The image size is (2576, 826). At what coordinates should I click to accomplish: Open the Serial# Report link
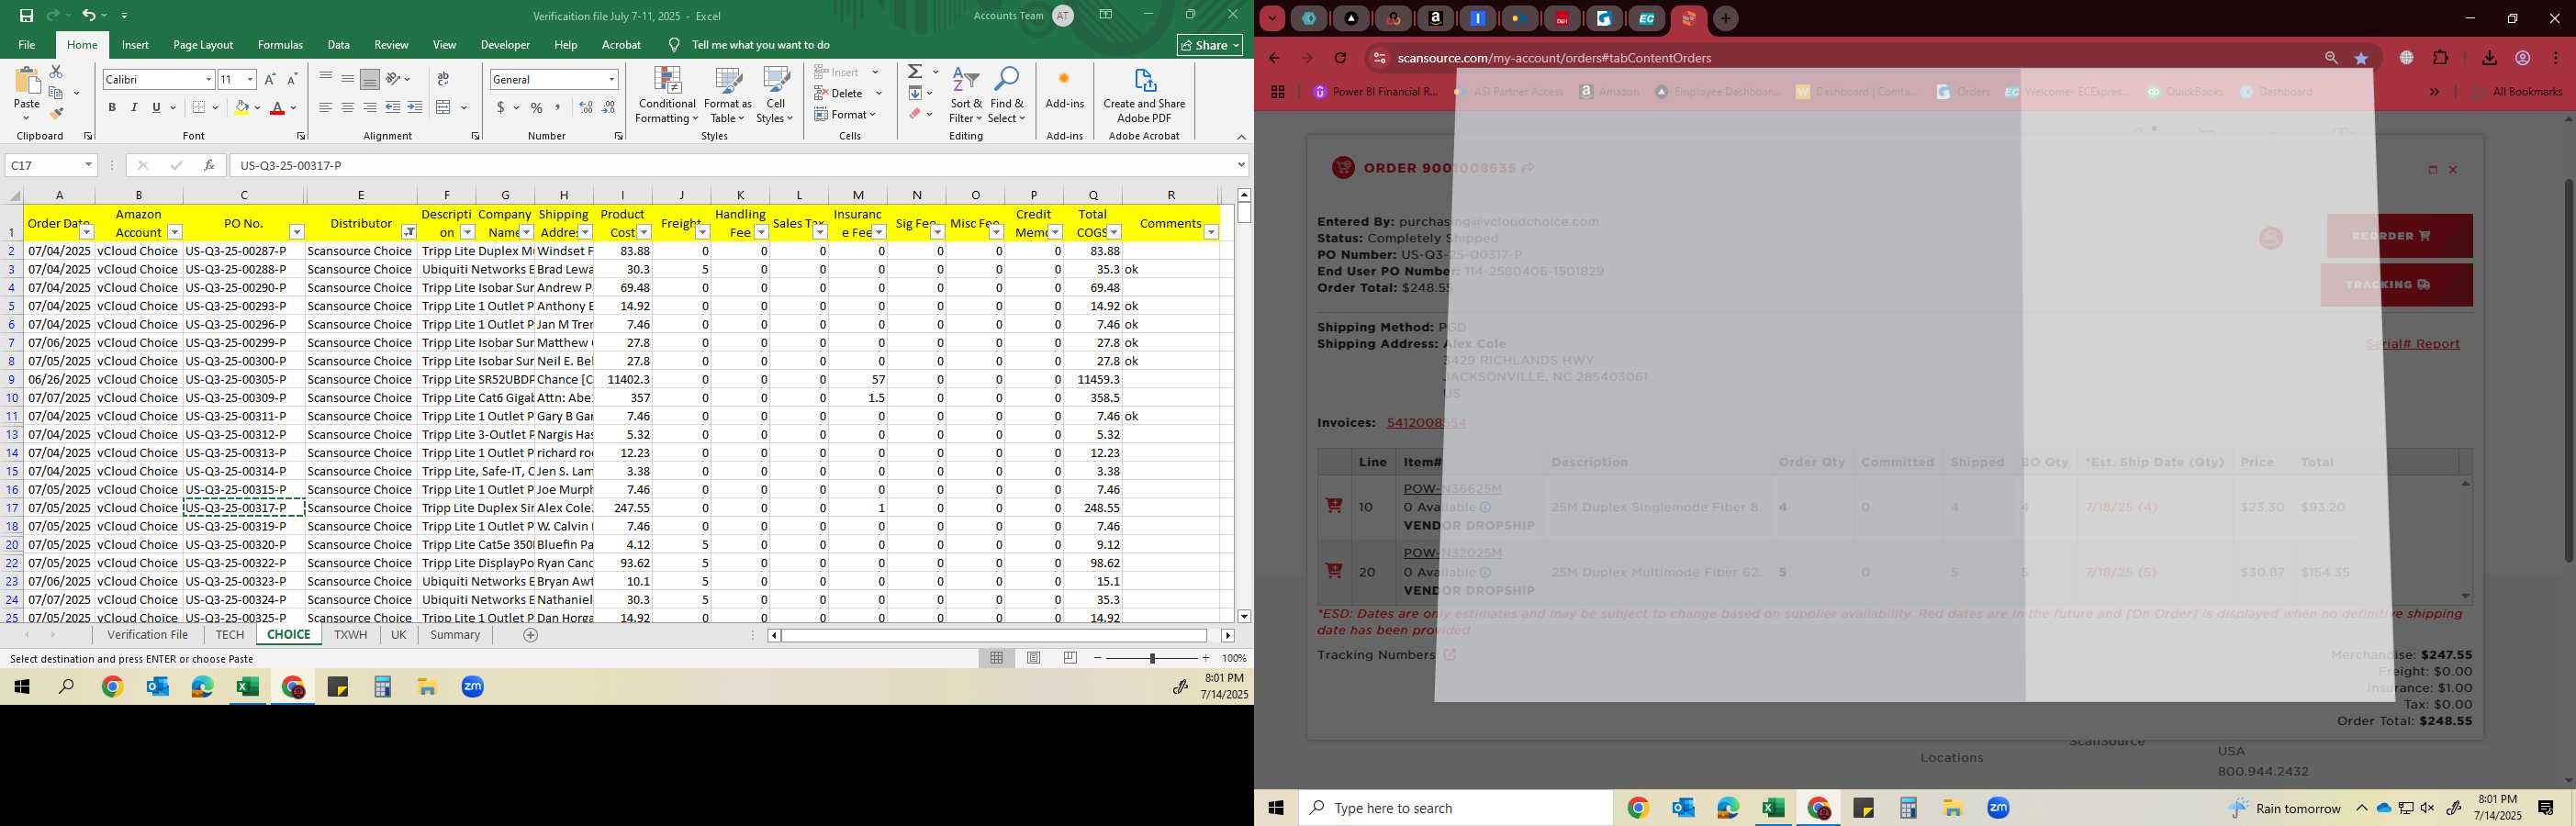click(2412, 344)
